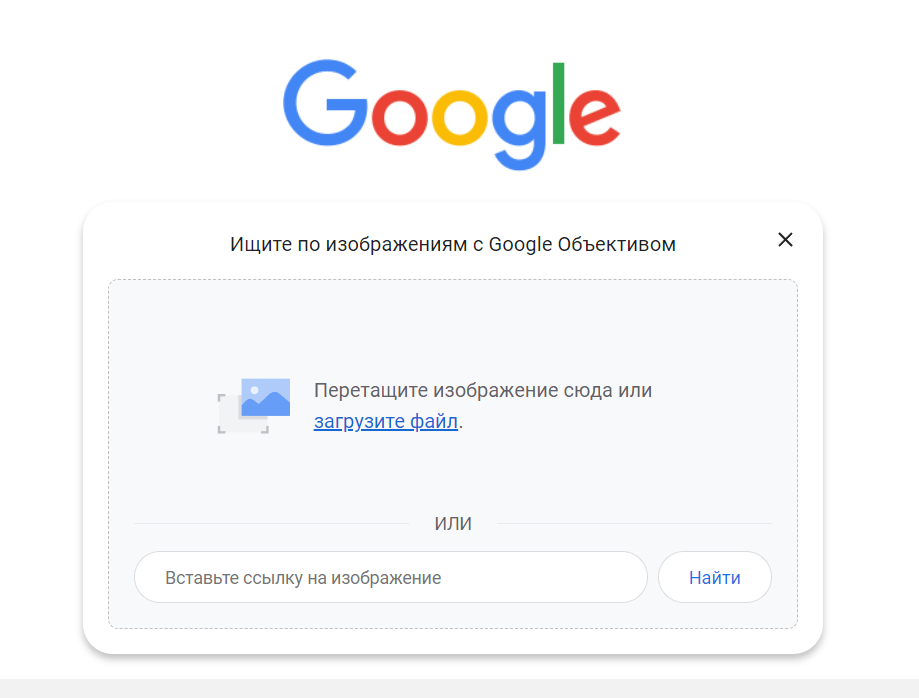Viewport: 919px width, 698px height.
Task: Click the "Перетащите изображение сюда или" text
Action: [x=483, y=391]
